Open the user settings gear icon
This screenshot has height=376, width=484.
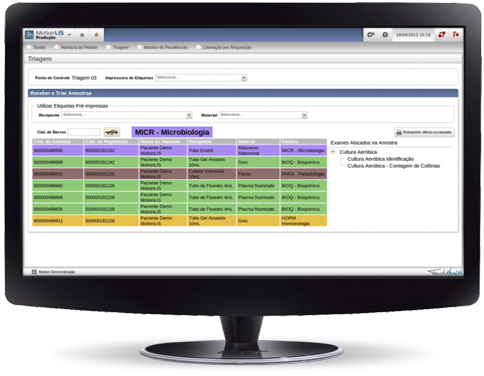pyautogui.click(x=371, y=34)
